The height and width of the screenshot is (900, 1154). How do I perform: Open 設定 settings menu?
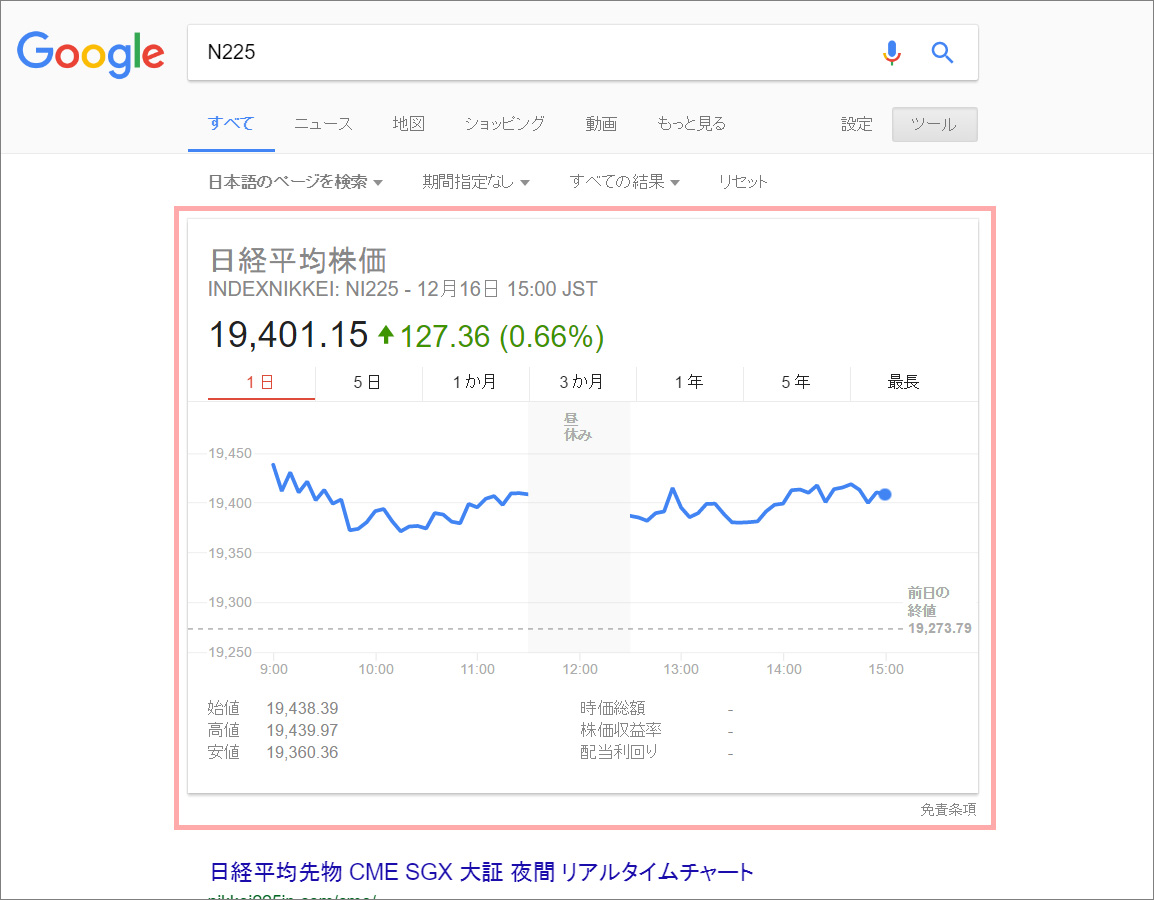point(857,124)
